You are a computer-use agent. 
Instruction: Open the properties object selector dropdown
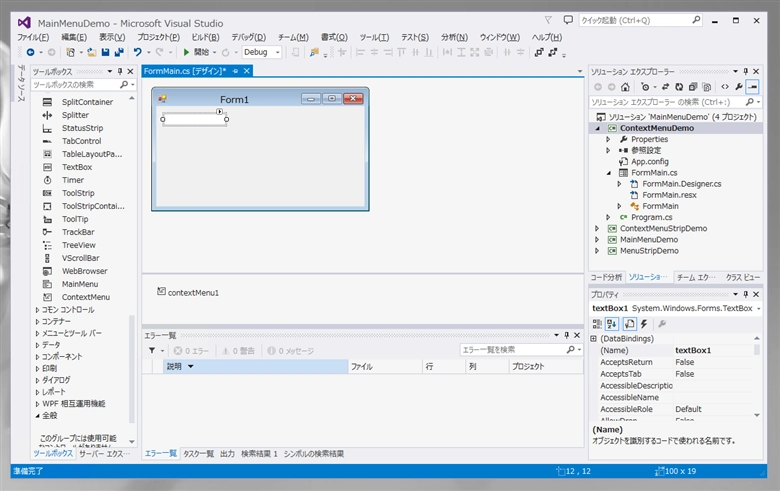759,308
